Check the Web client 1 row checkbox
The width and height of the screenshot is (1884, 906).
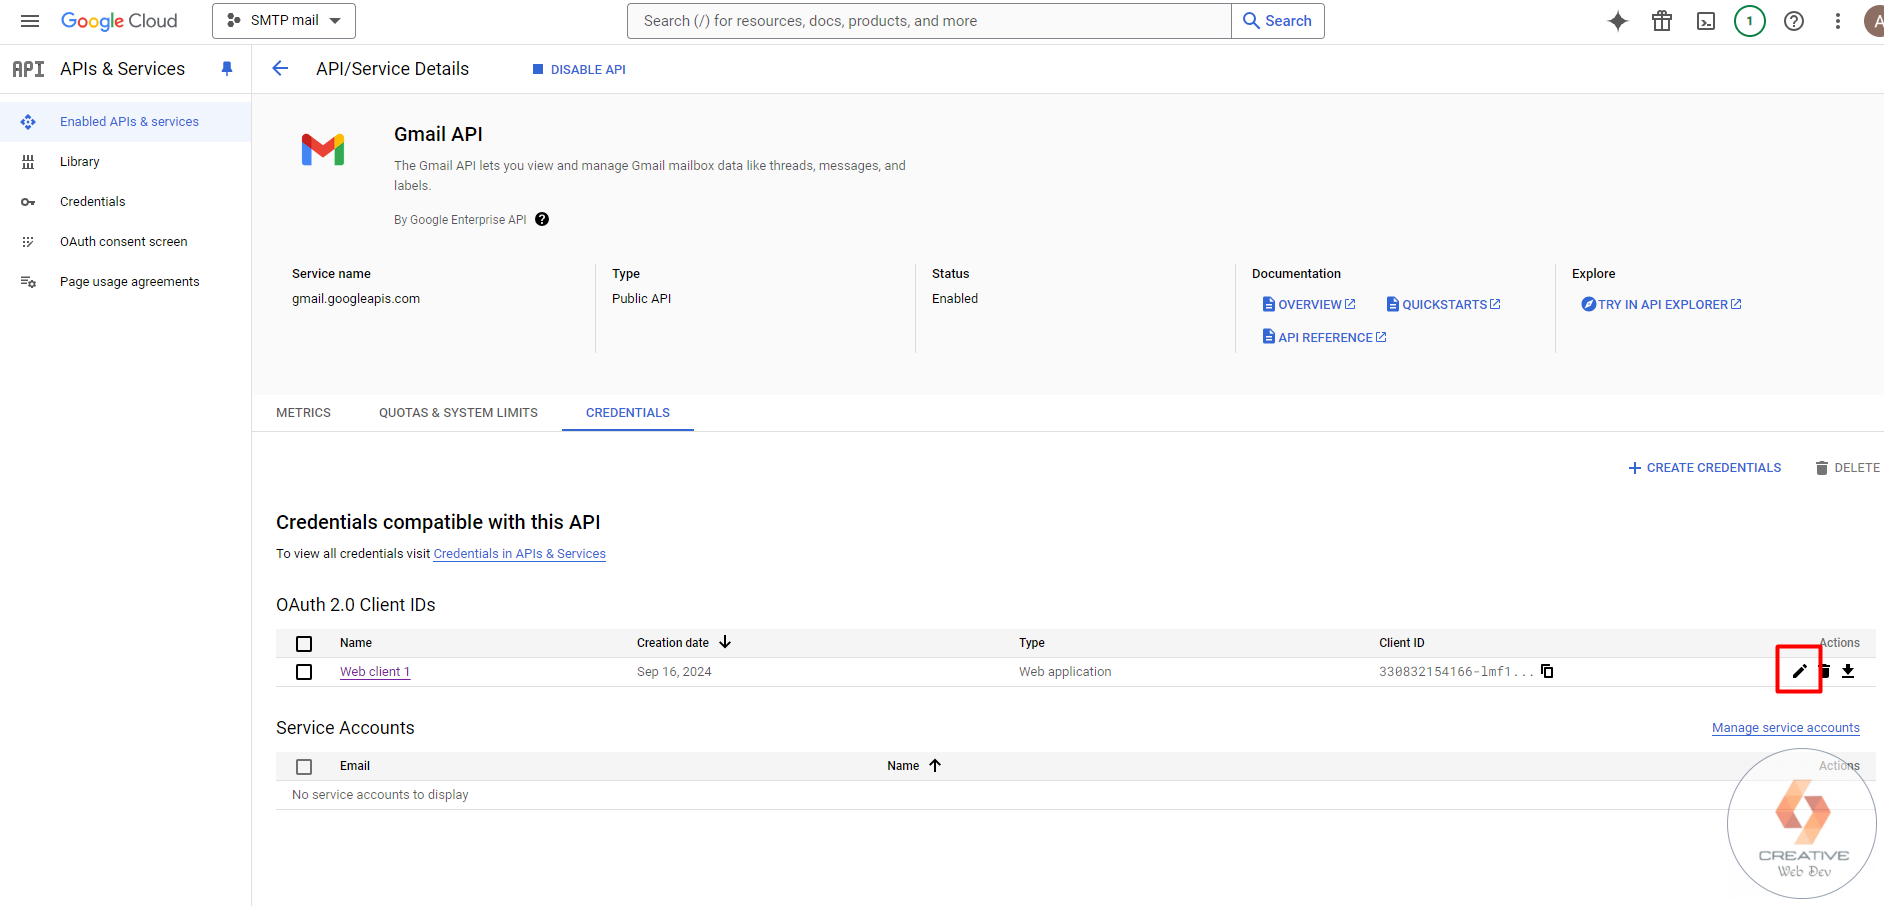click(304, 672)
